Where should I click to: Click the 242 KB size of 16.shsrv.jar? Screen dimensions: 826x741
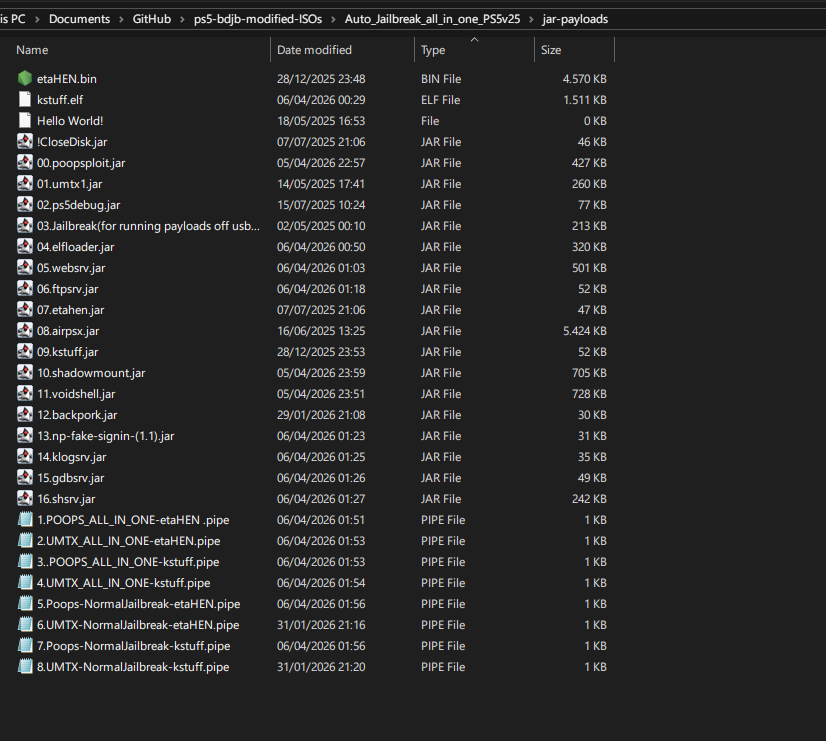tap(589, 499)
